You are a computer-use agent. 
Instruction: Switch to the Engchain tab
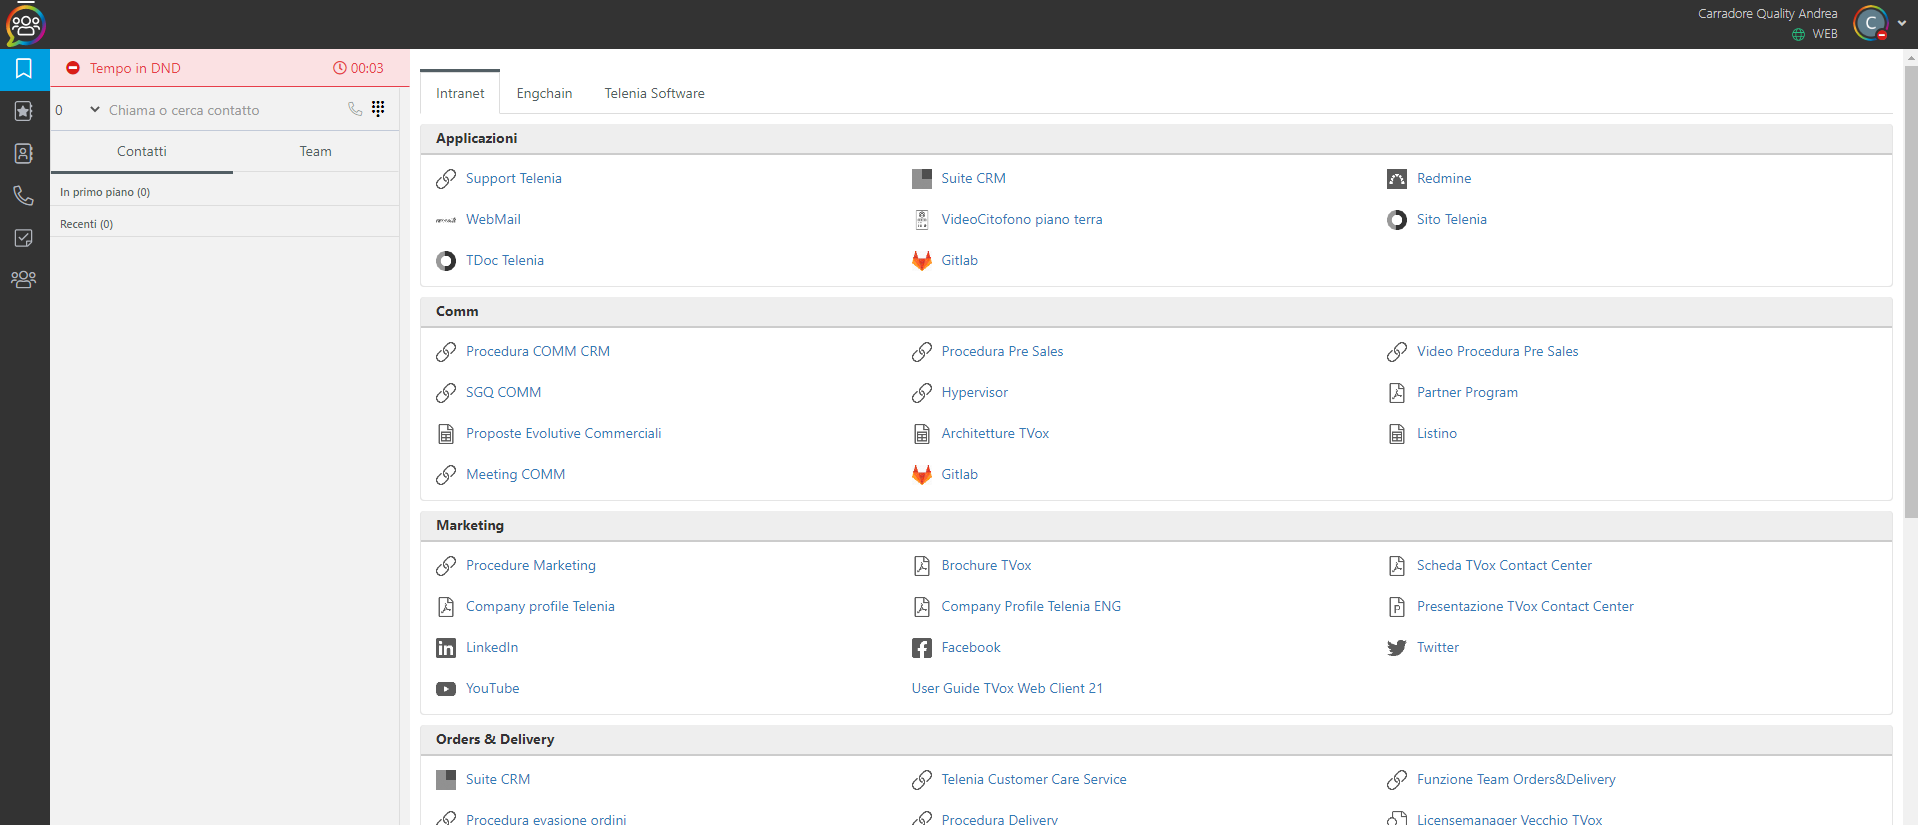544,93
